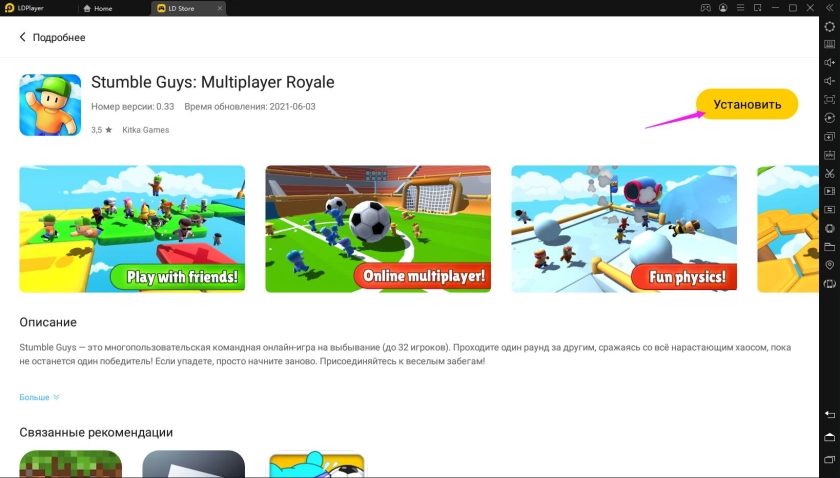Click the scissors screenshot icon
840x478 pixels.
829,173
